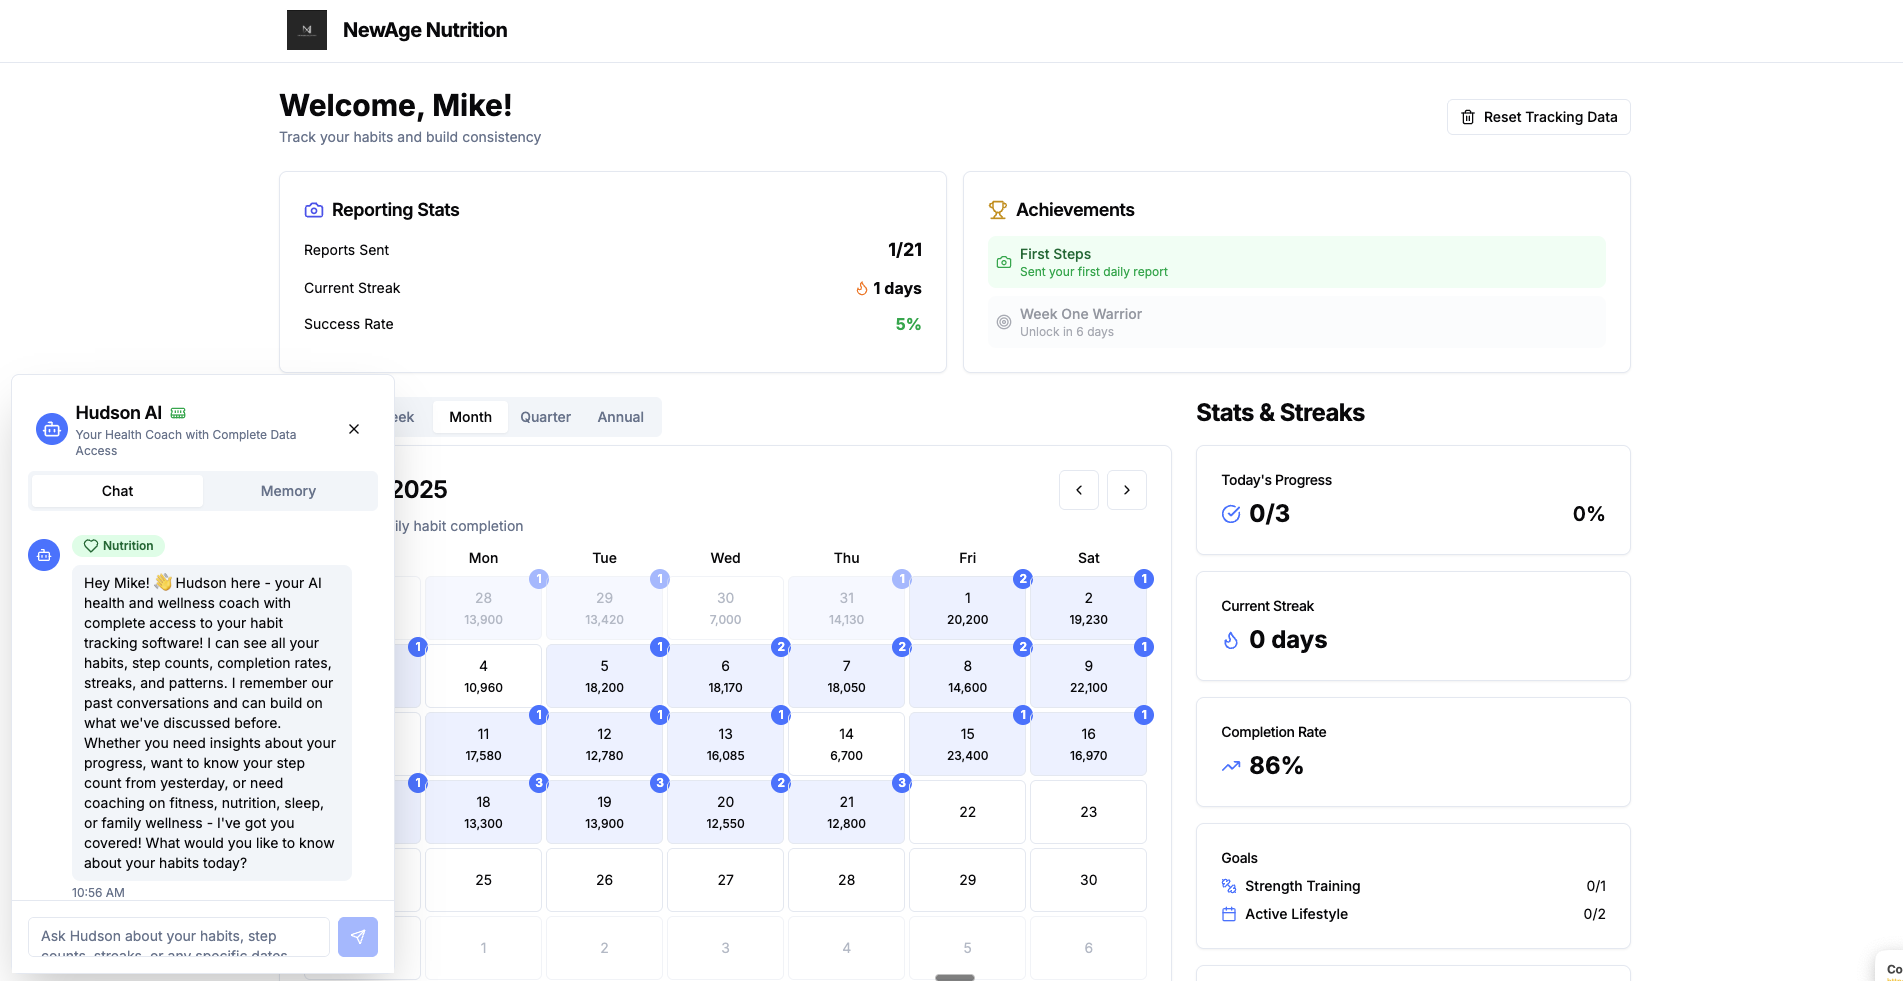Click the Hudson AI robot avatar
This screenshot has width=1903, height=981.
(51, 428)
